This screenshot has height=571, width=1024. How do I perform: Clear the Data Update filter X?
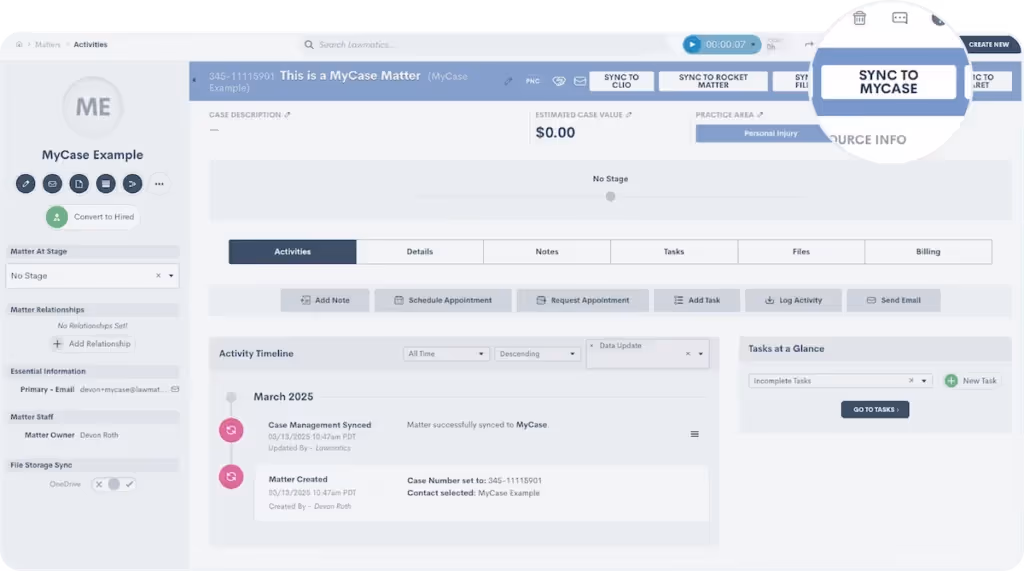coord(688,354)
